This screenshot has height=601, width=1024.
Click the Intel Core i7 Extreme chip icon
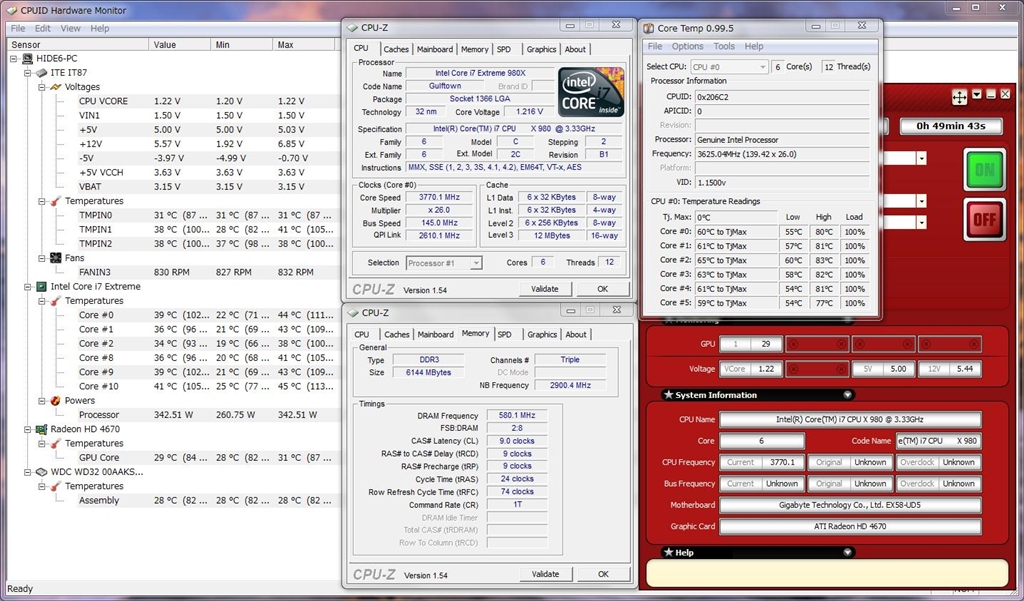tap(42, 287)
